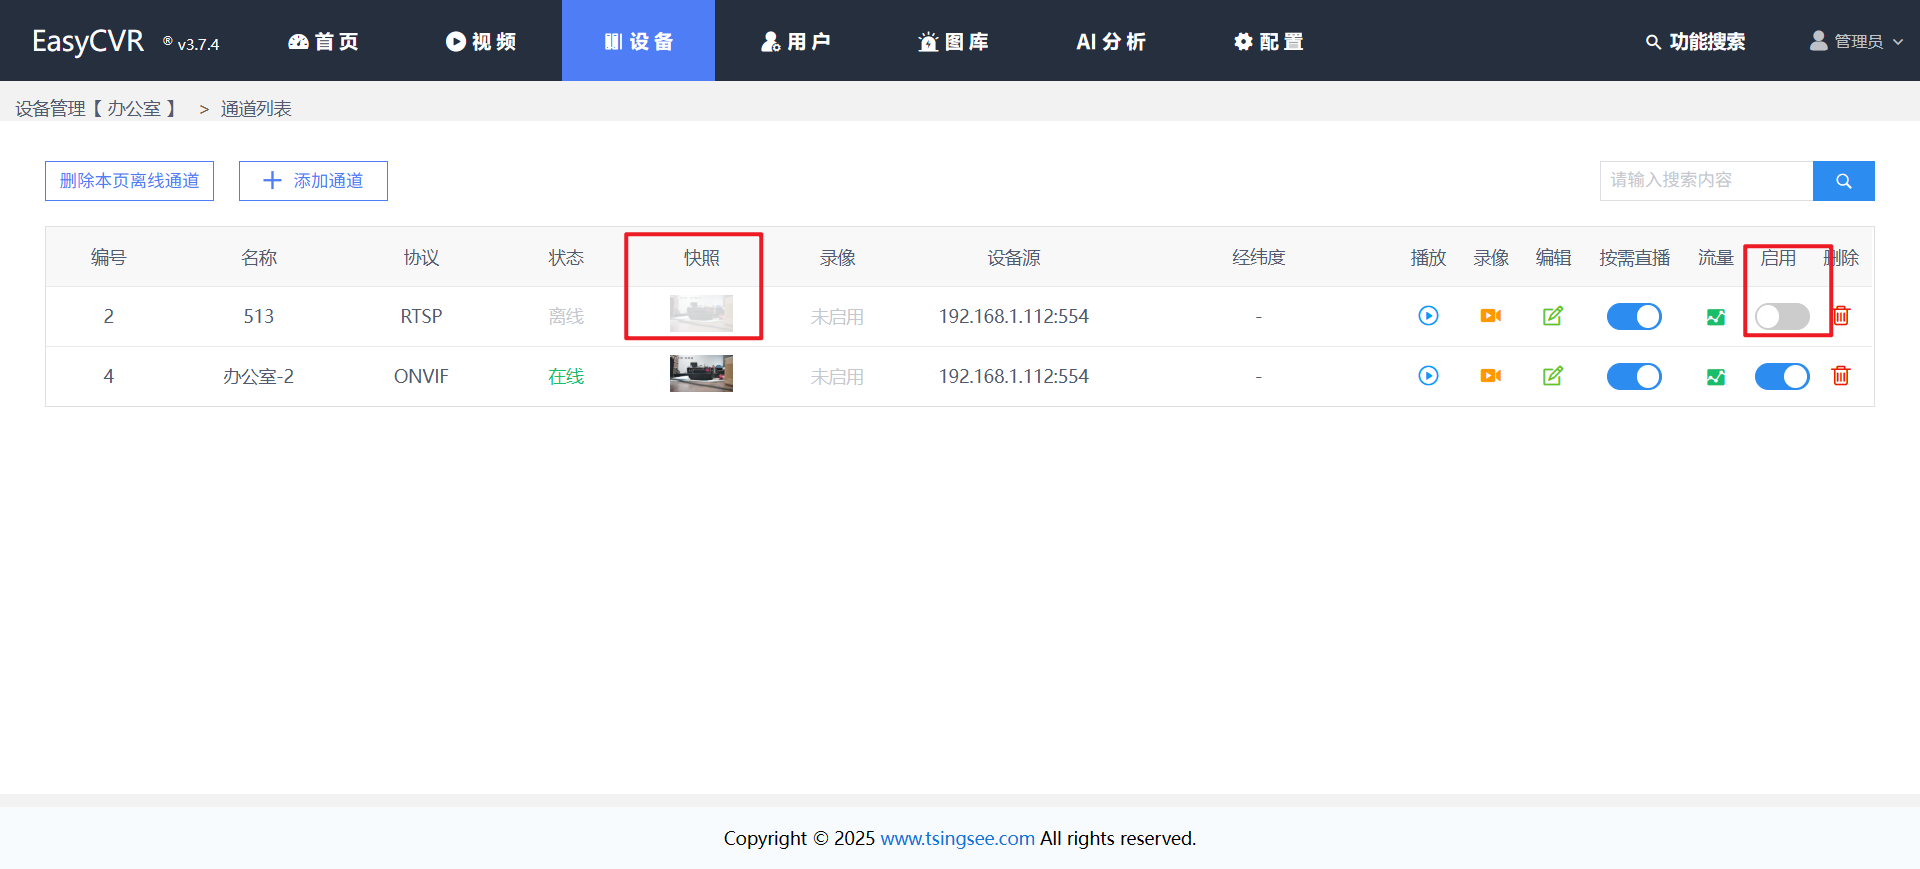This screenshot has height=869, width=1920.
Task: Play the 办公室-2 channel stream
Action: pos(1428,376)
